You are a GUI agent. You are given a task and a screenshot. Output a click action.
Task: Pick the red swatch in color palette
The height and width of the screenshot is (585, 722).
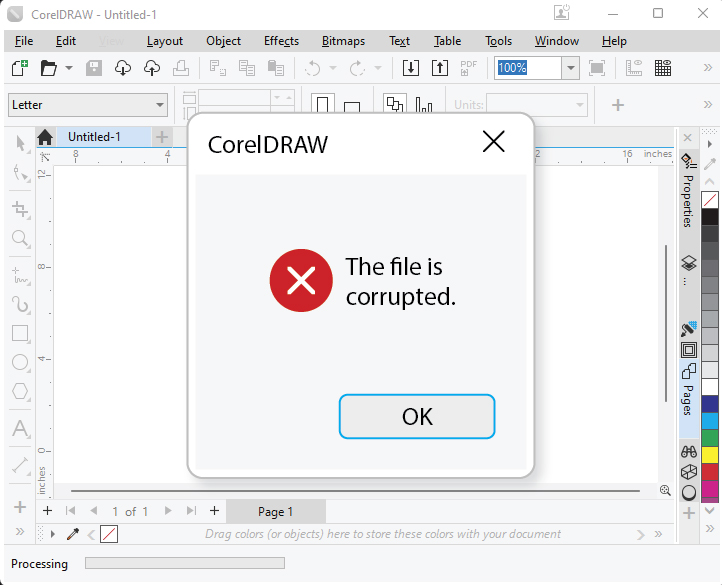710,472
